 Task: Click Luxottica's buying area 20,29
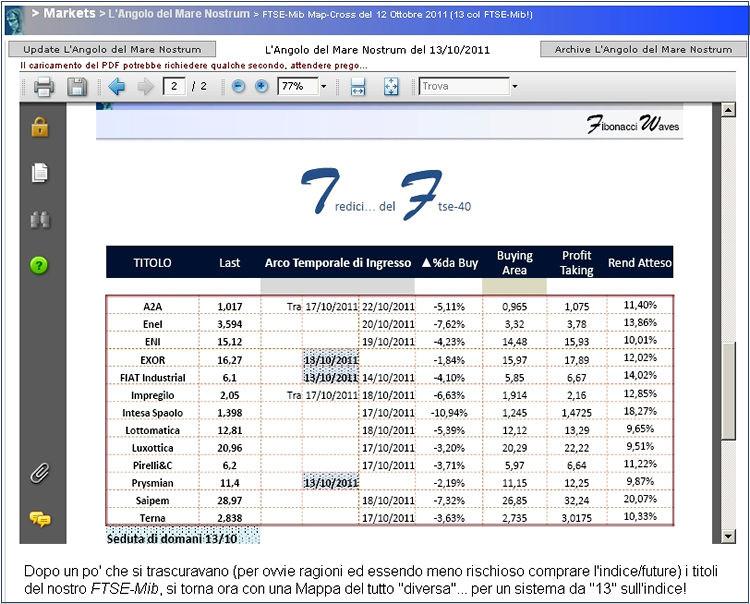point(514,448)
